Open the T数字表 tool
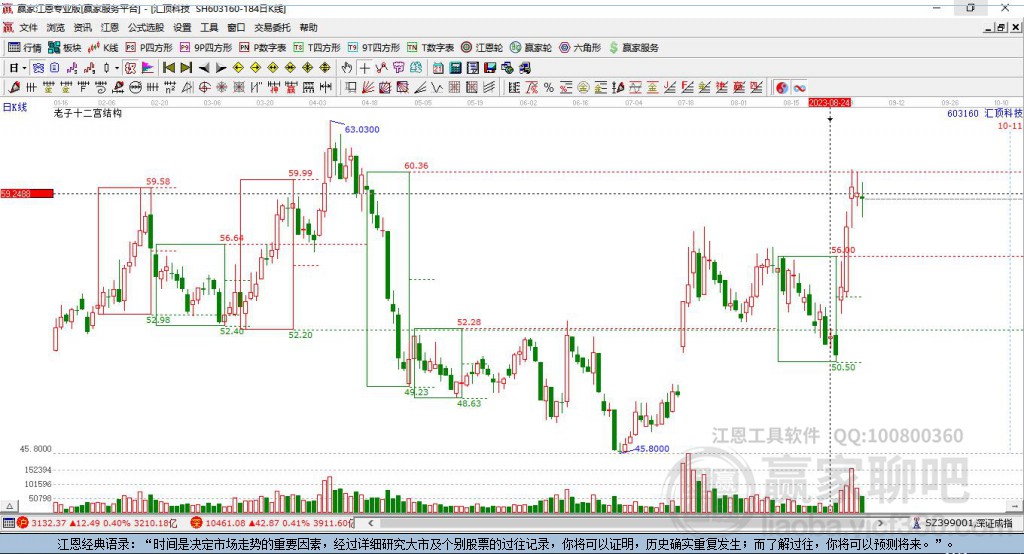Viewport: 1024px width, 554px height. click(430, 48)
